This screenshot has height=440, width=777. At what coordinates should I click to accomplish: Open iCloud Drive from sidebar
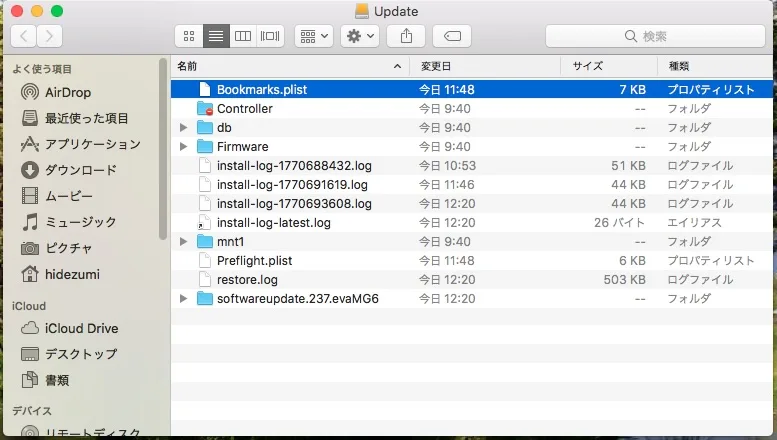click(x=81, y=328)
